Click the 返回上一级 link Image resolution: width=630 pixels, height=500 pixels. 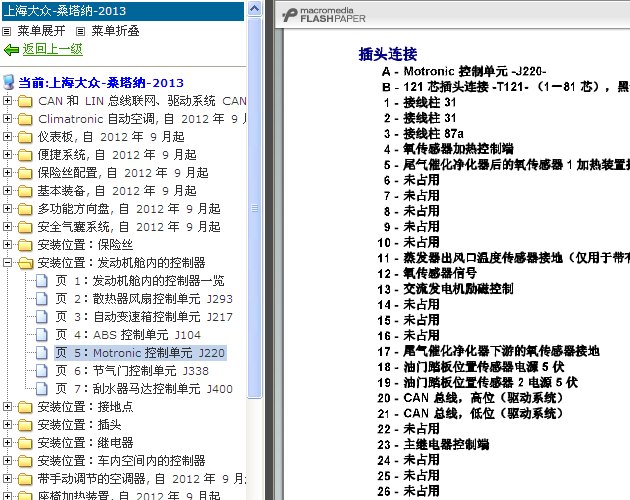[53, 49]
